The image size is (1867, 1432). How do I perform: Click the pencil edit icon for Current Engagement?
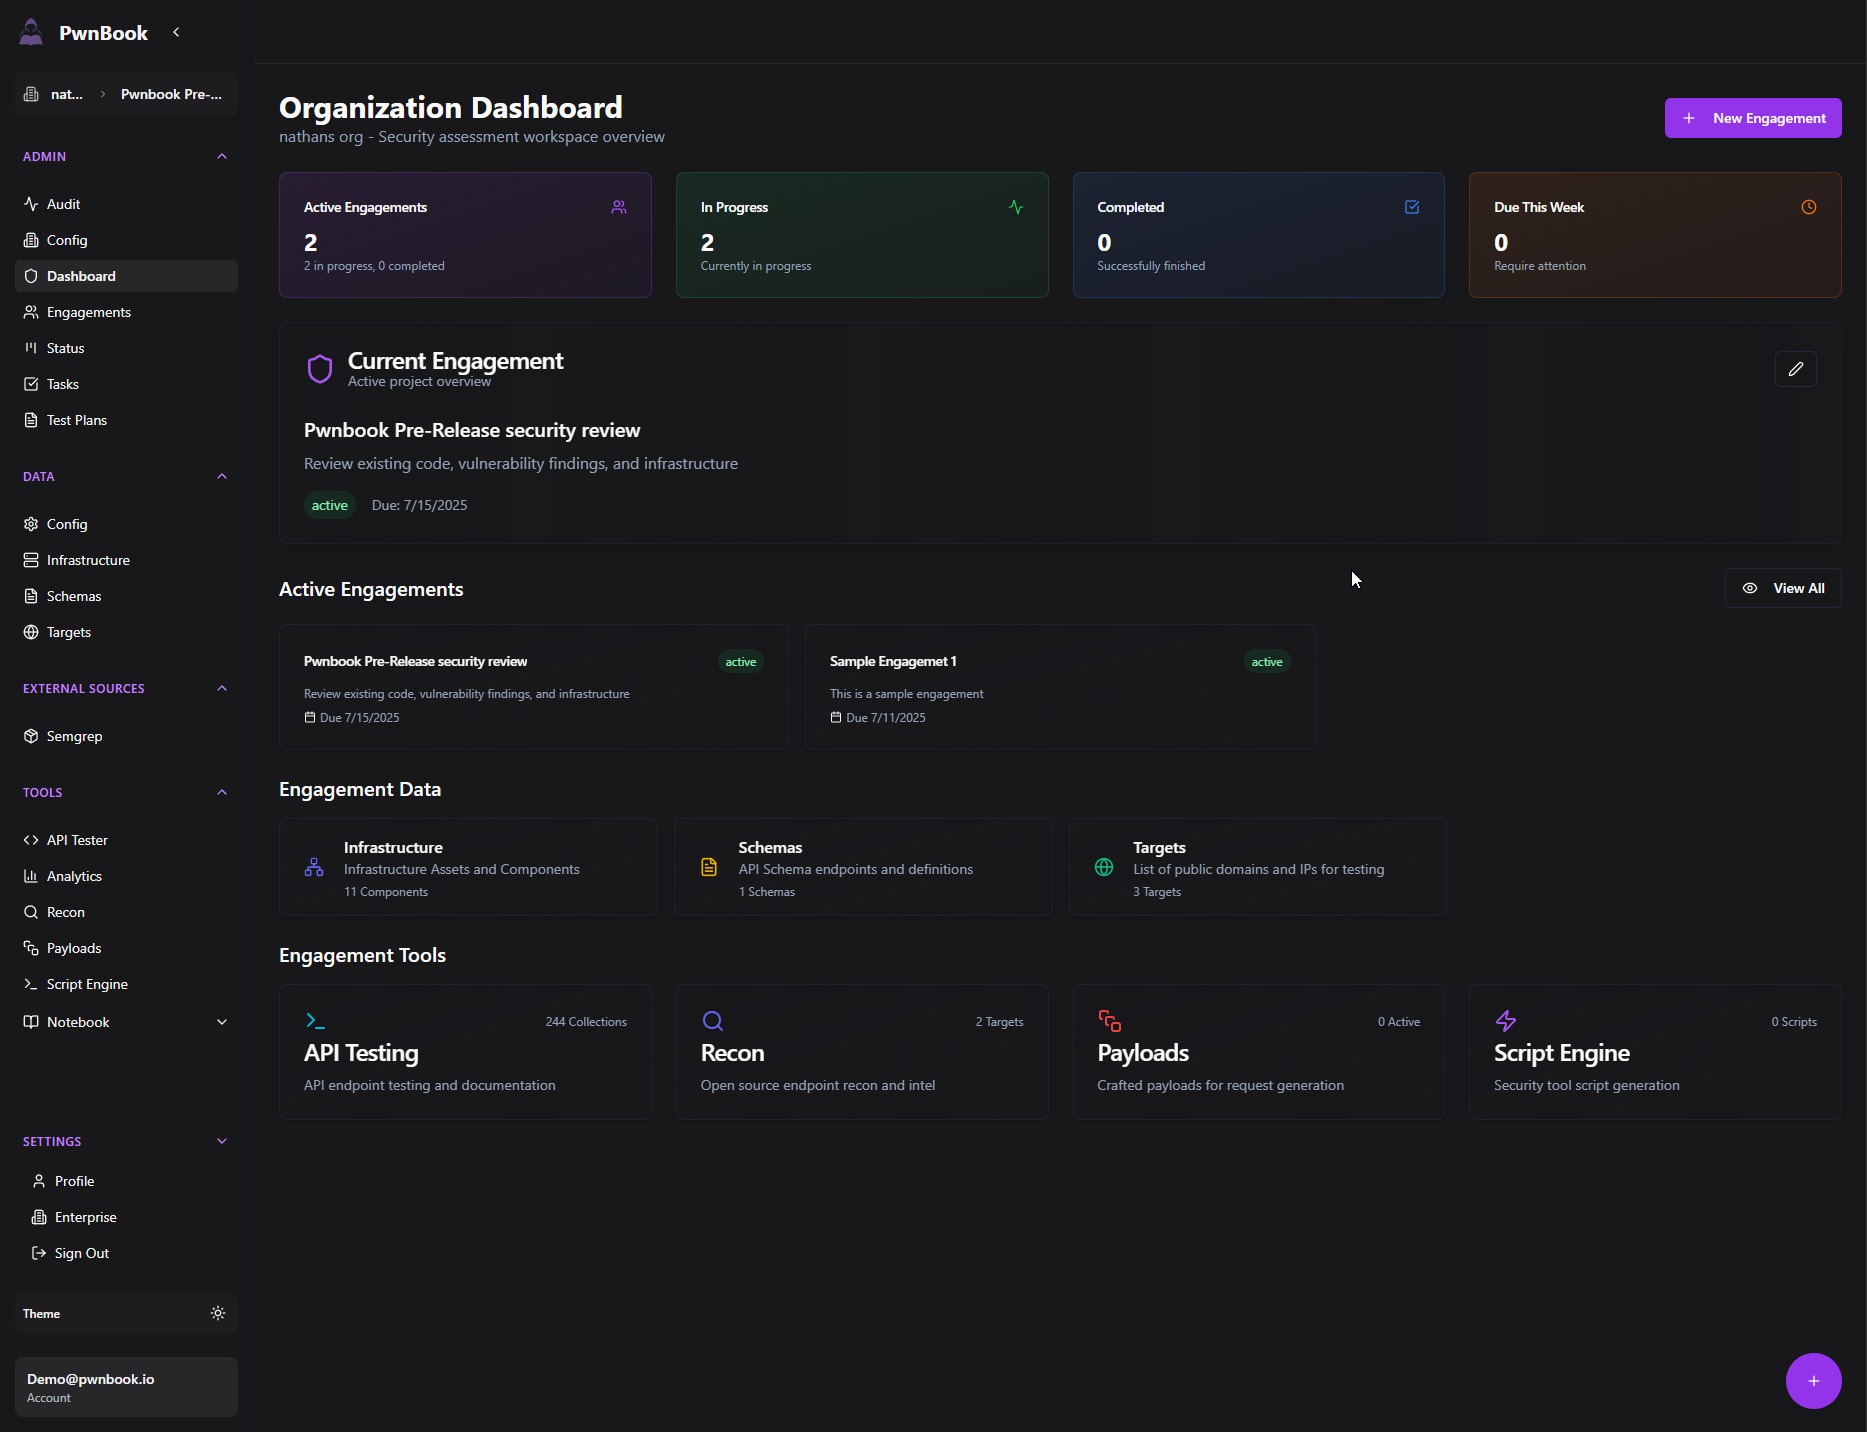[x=1795, y=369]
